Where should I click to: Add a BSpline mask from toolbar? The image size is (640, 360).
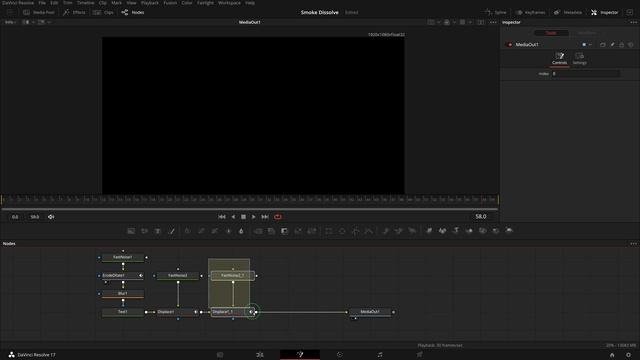[369, 231]
